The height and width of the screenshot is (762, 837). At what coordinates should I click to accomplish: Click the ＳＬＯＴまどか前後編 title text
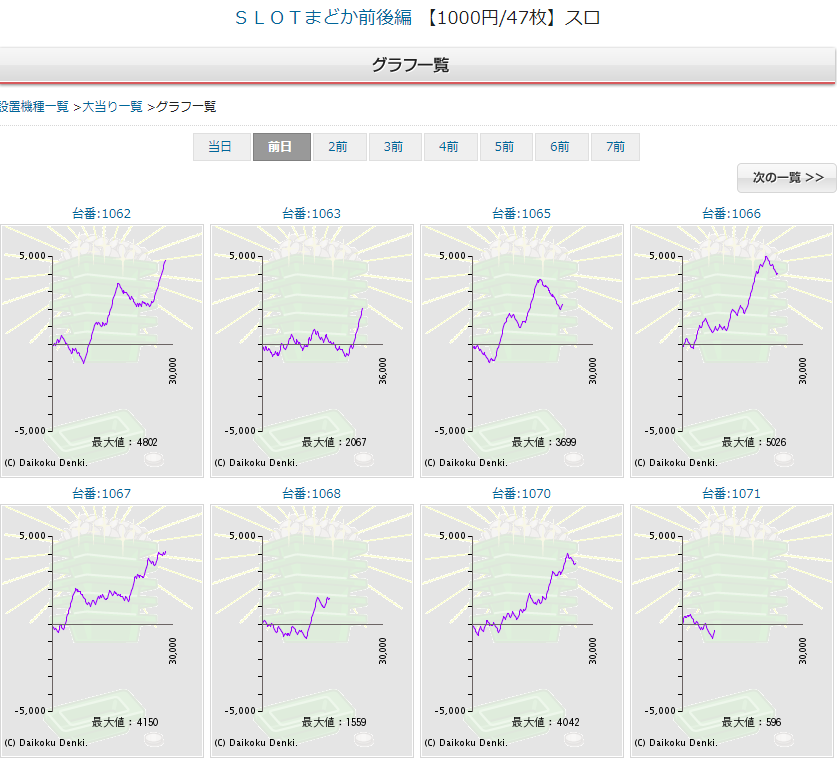coord(322,18)
